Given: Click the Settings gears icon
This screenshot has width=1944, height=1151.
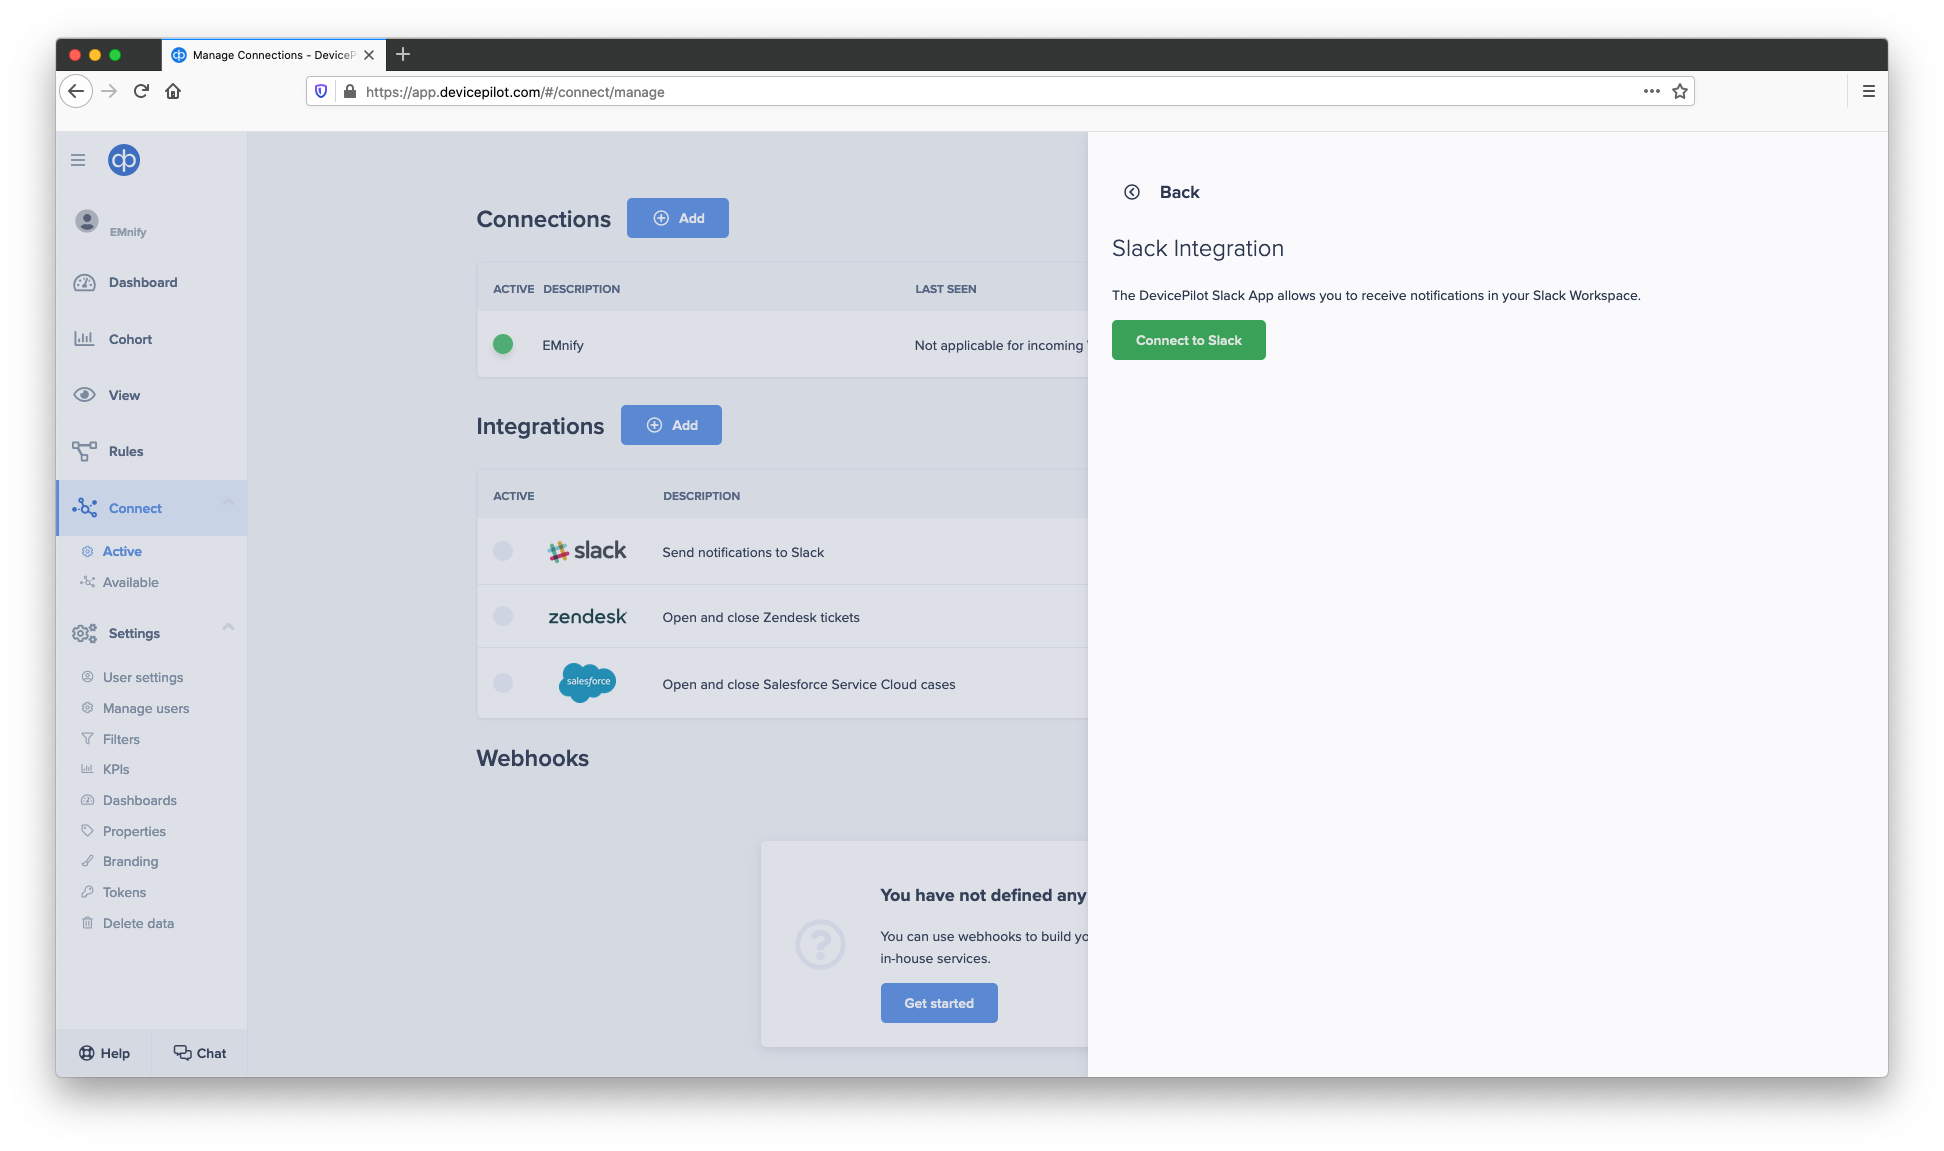Looking at the screenshot, I should [x=85, y=633].
